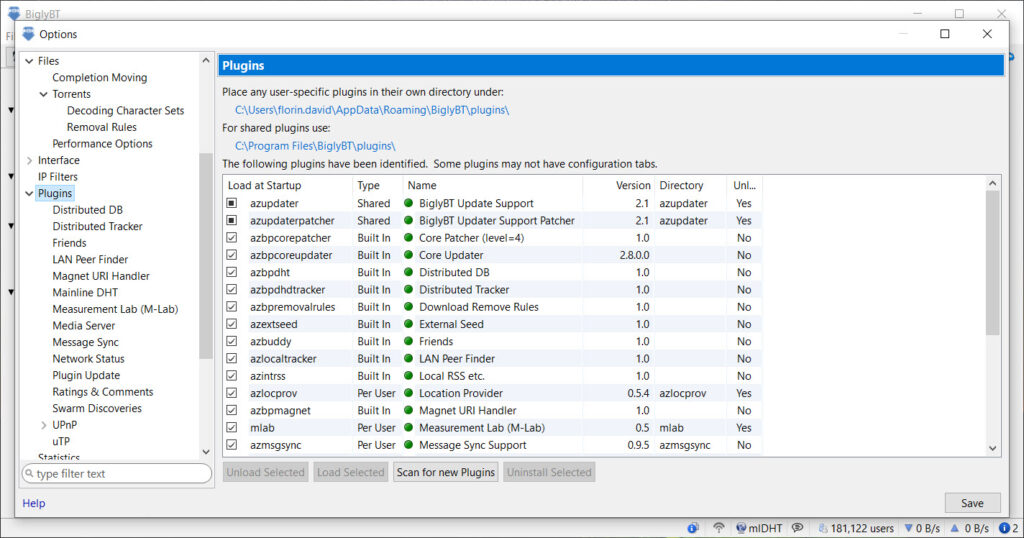Select IP Filters in the options tree

click(x=57, y=177)
